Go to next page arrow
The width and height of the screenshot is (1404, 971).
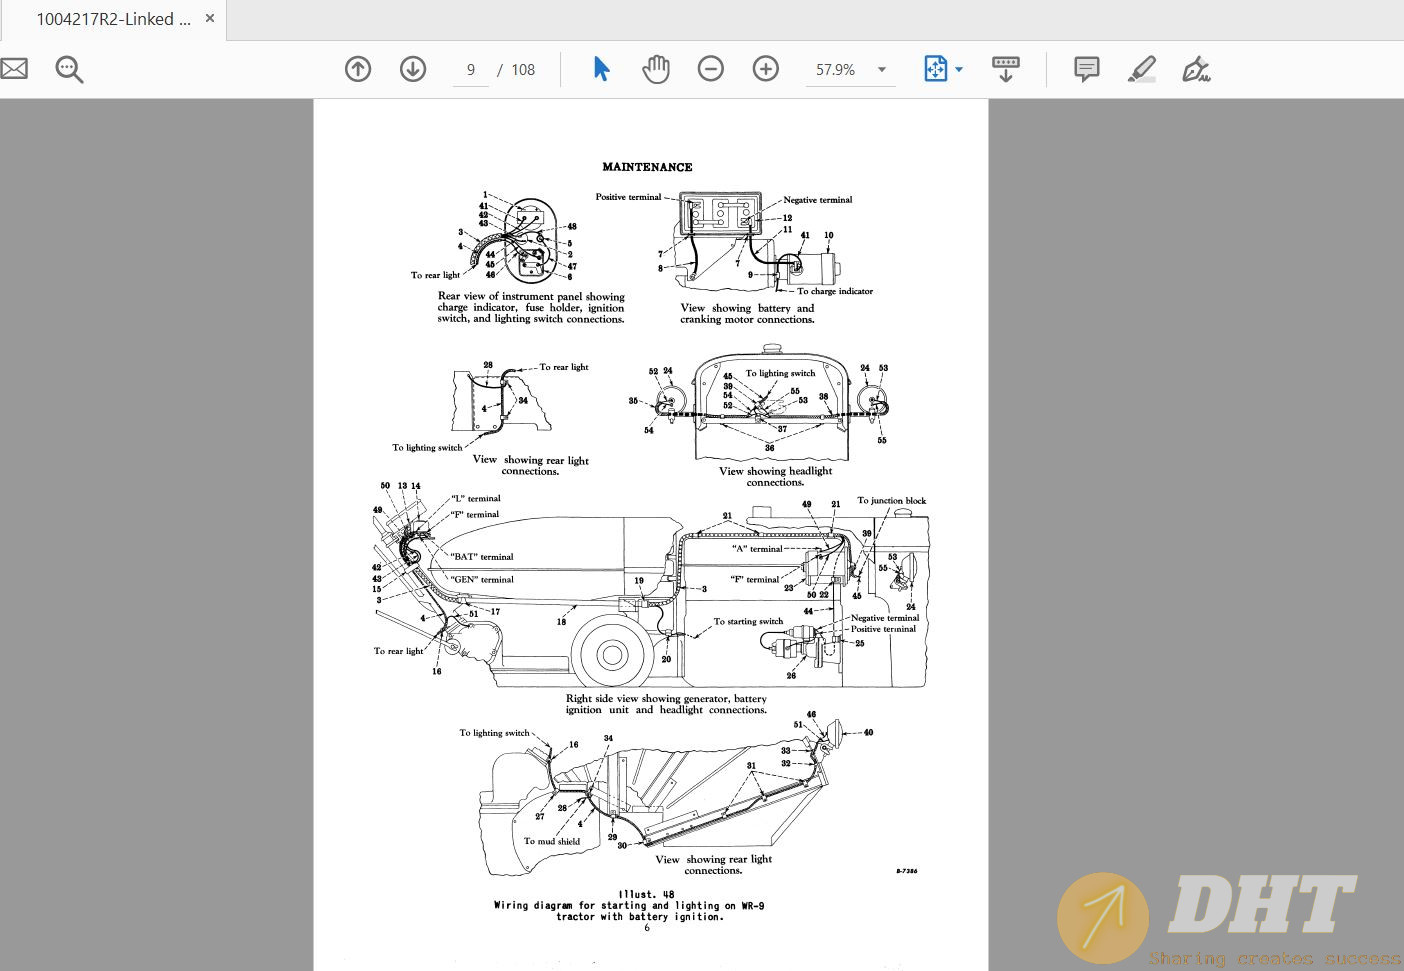pyautogui.click(x=413, y=69)
